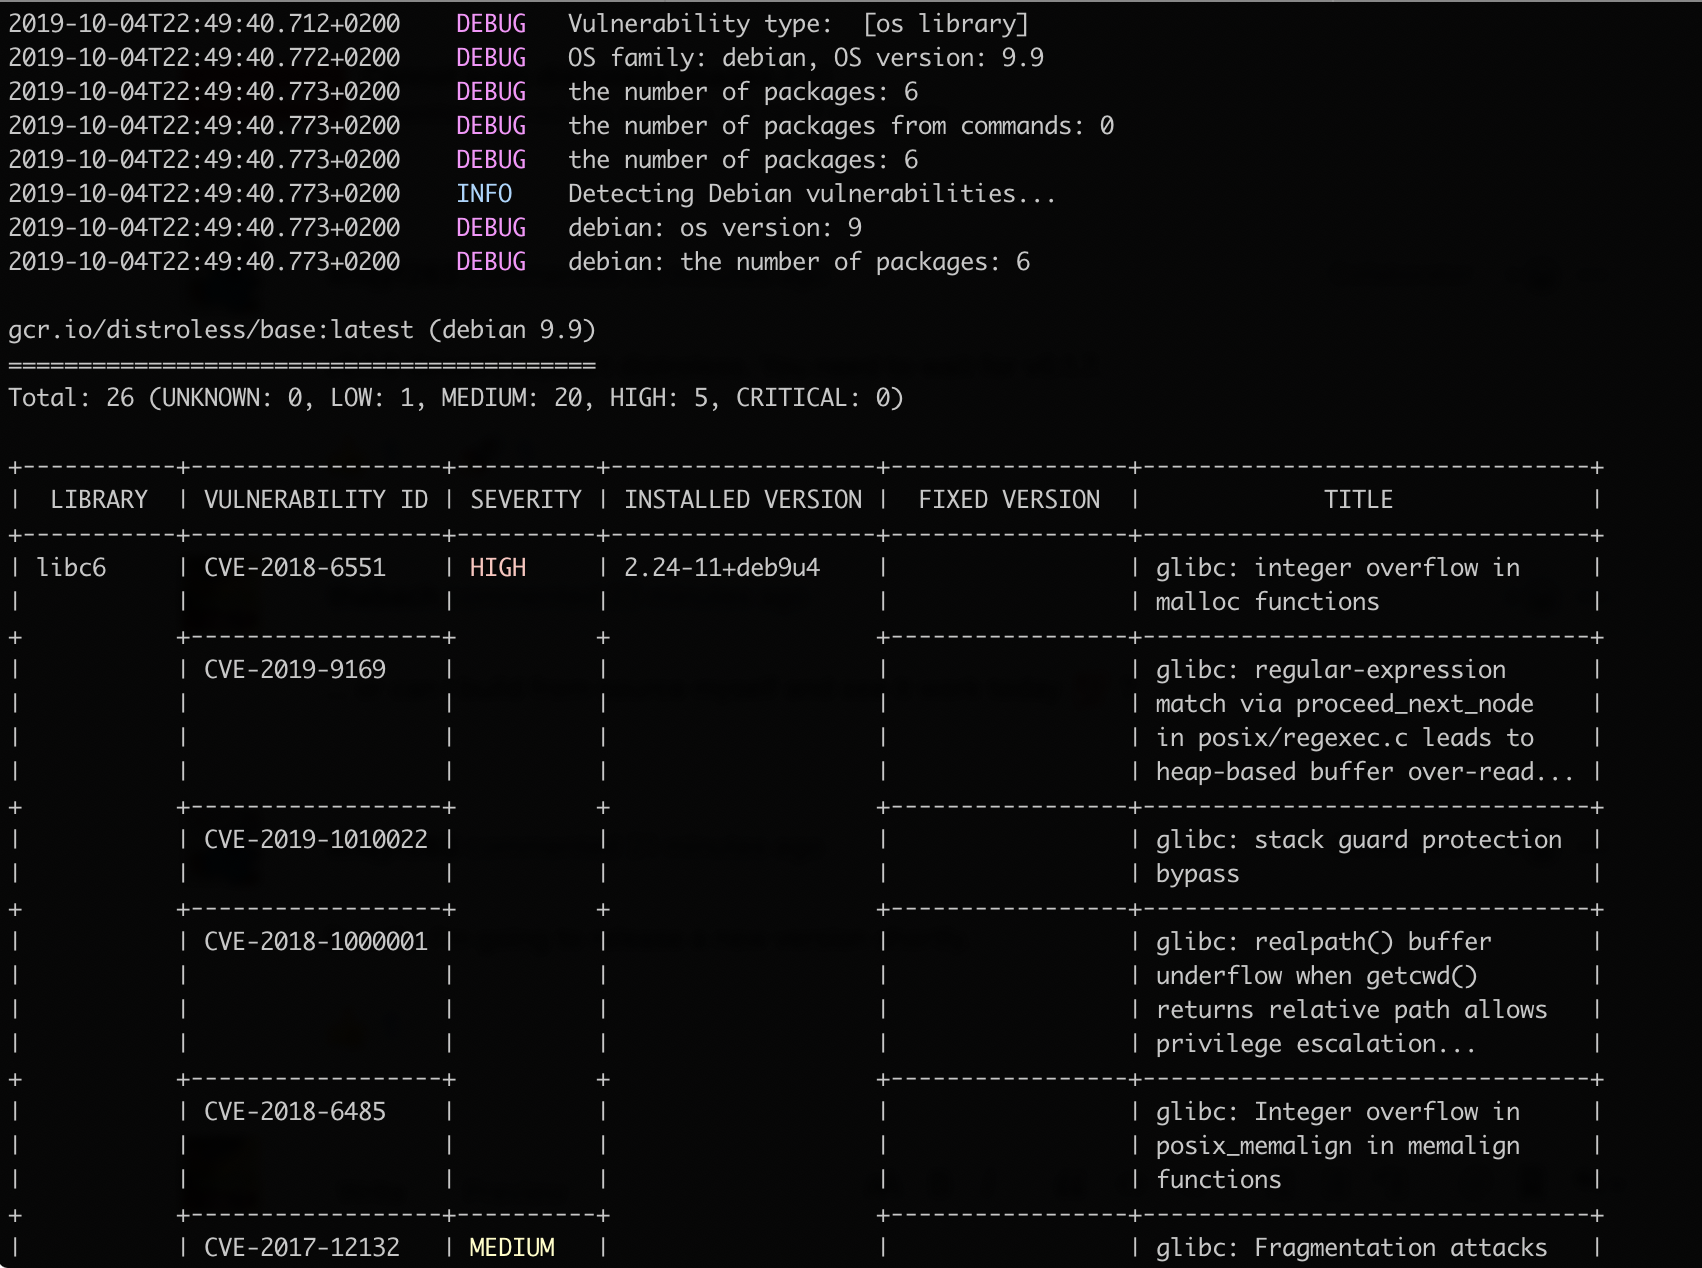Click the HIGH severity value
1702x1268 pixels.
(x=498, y=568)
